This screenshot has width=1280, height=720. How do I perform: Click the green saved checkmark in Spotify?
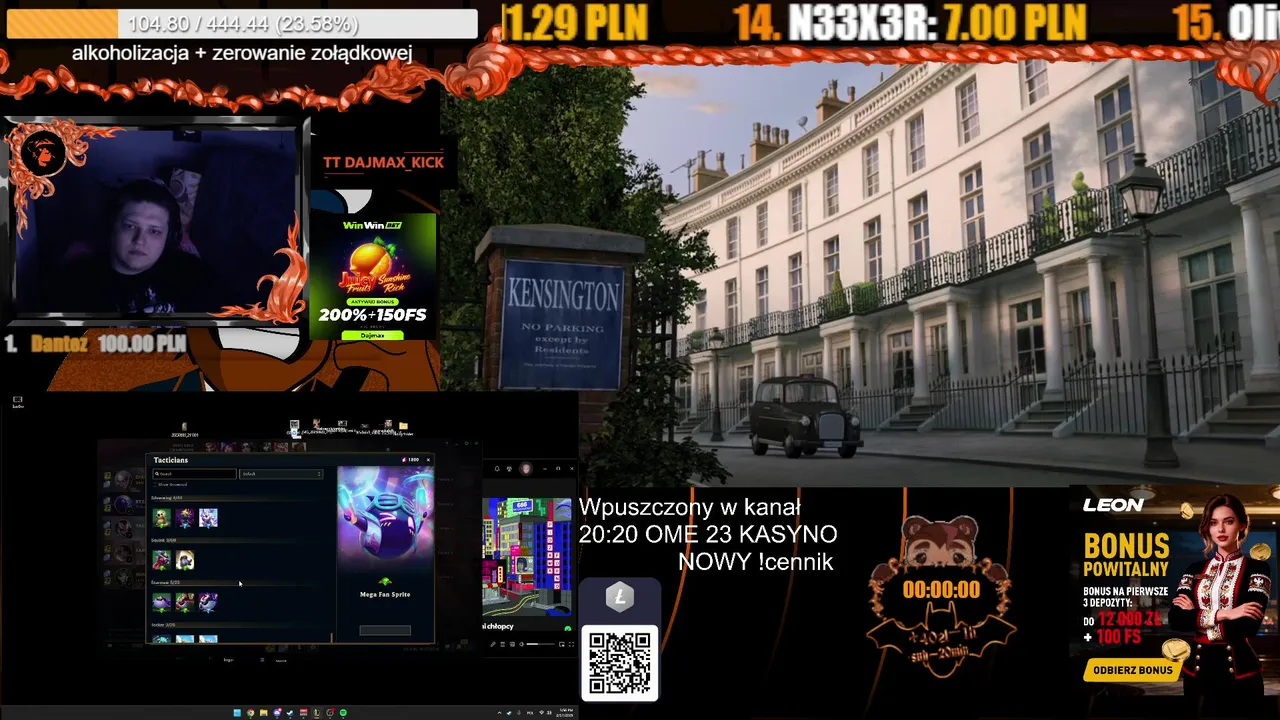coord(568,628)
